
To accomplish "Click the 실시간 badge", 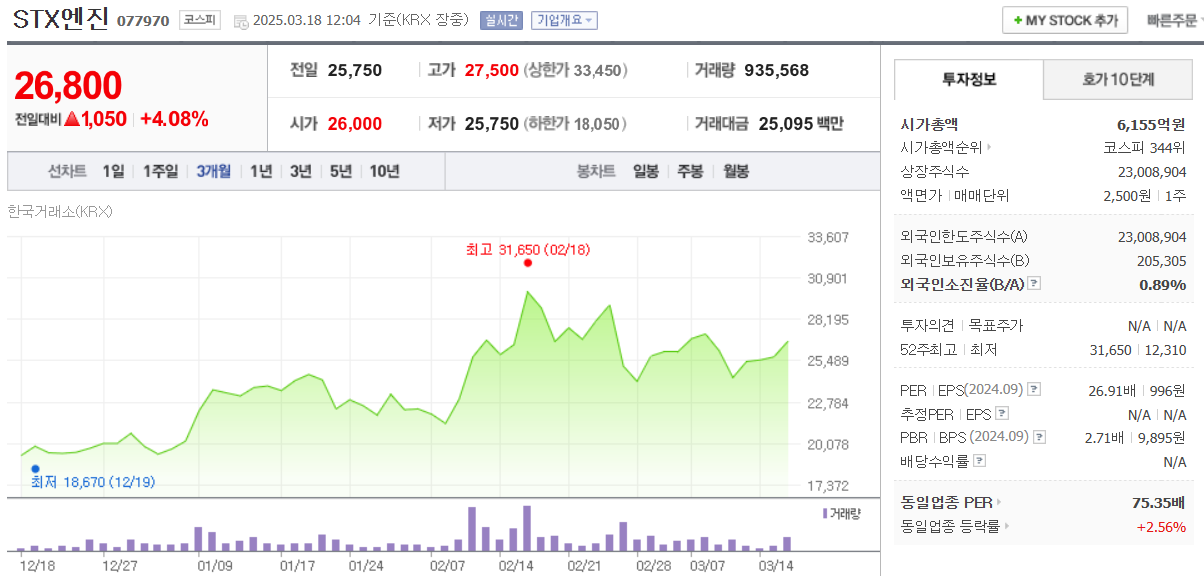I will [x=501, y=20].
